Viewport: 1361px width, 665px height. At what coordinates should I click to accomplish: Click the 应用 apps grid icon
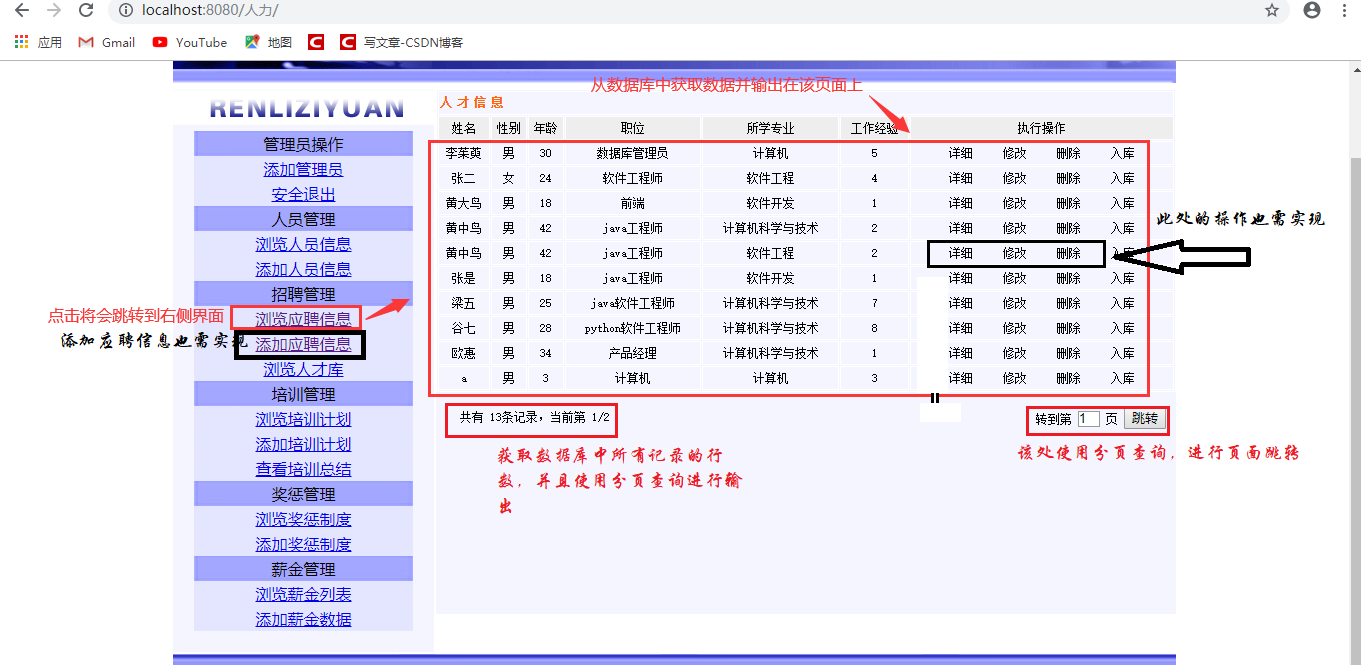tap(19, 42)
